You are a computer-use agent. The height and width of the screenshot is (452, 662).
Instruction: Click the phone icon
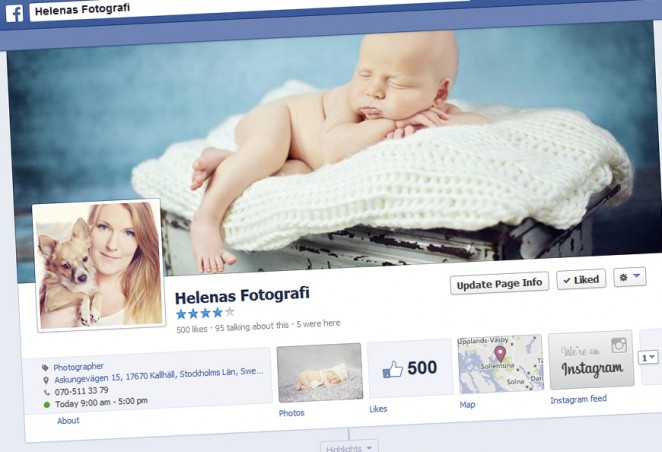tap(46, 392)
